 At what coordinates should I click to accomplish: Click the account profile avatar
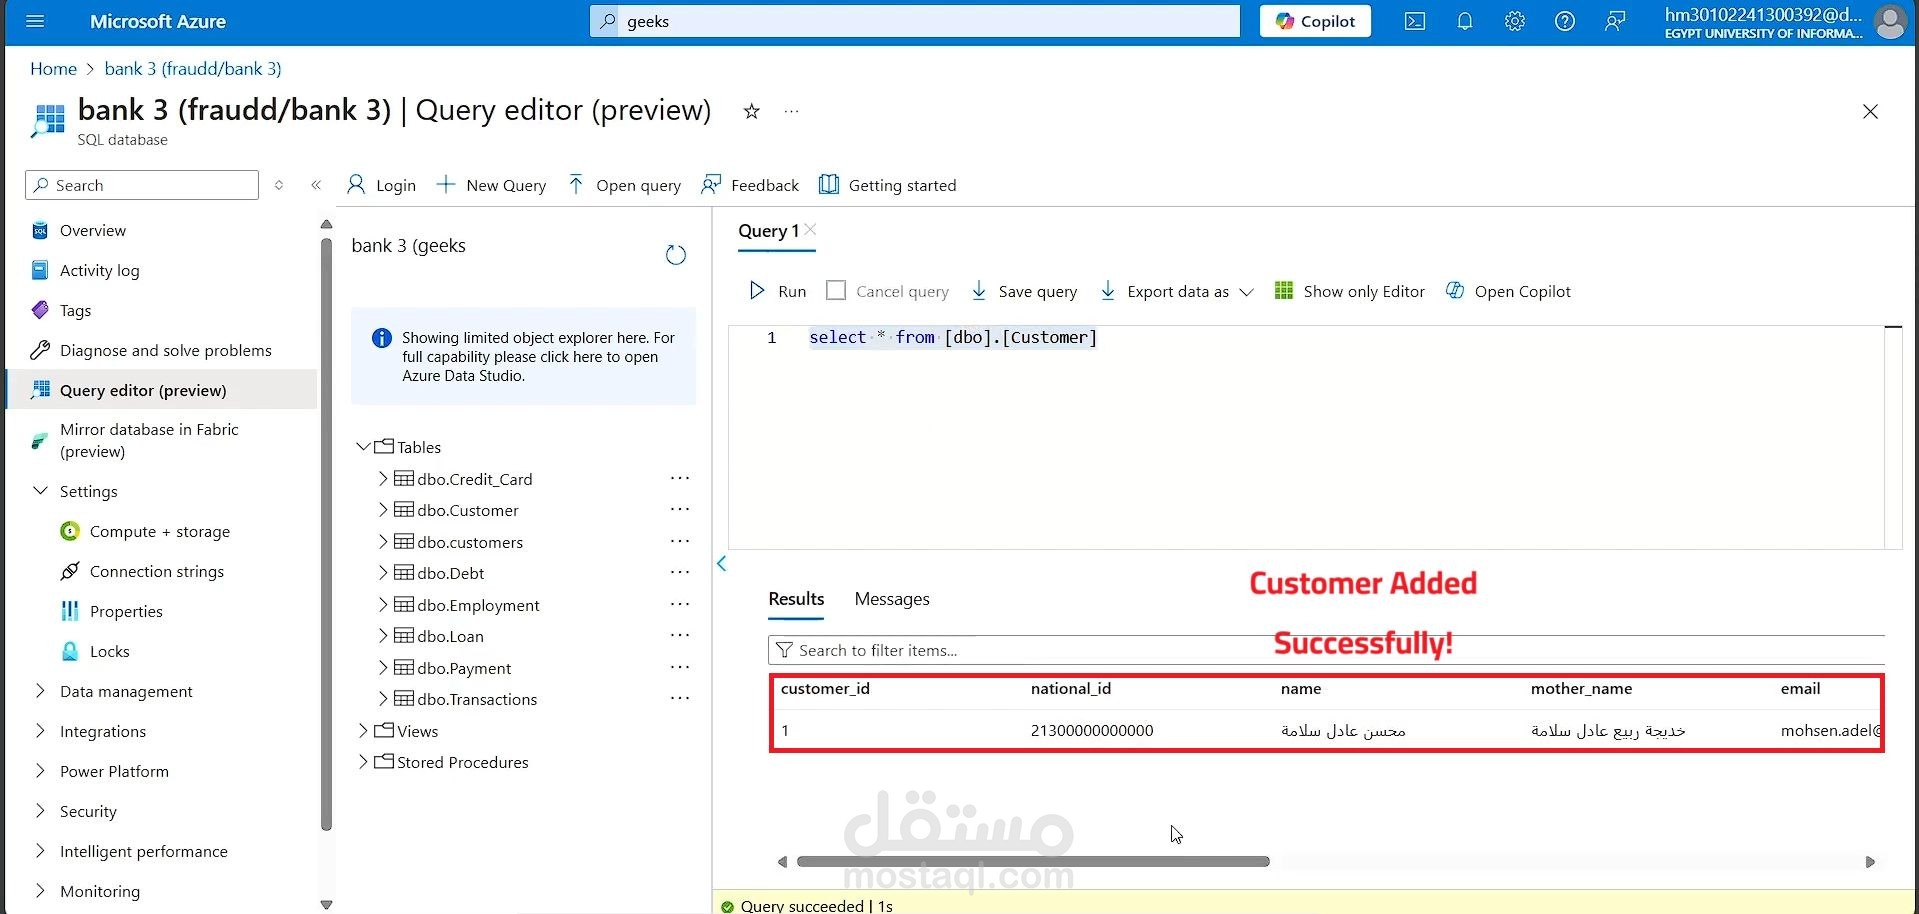tap(1890, 21)
